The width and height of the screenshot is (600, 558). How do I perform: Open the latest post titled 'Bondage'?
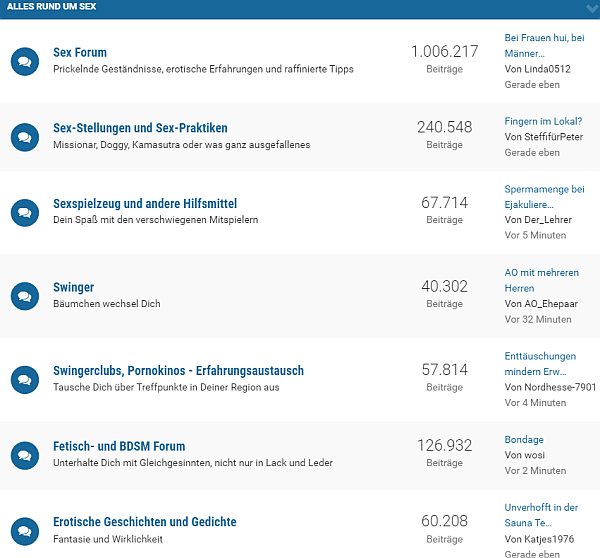pyautogui.click(x=524, y=439)
